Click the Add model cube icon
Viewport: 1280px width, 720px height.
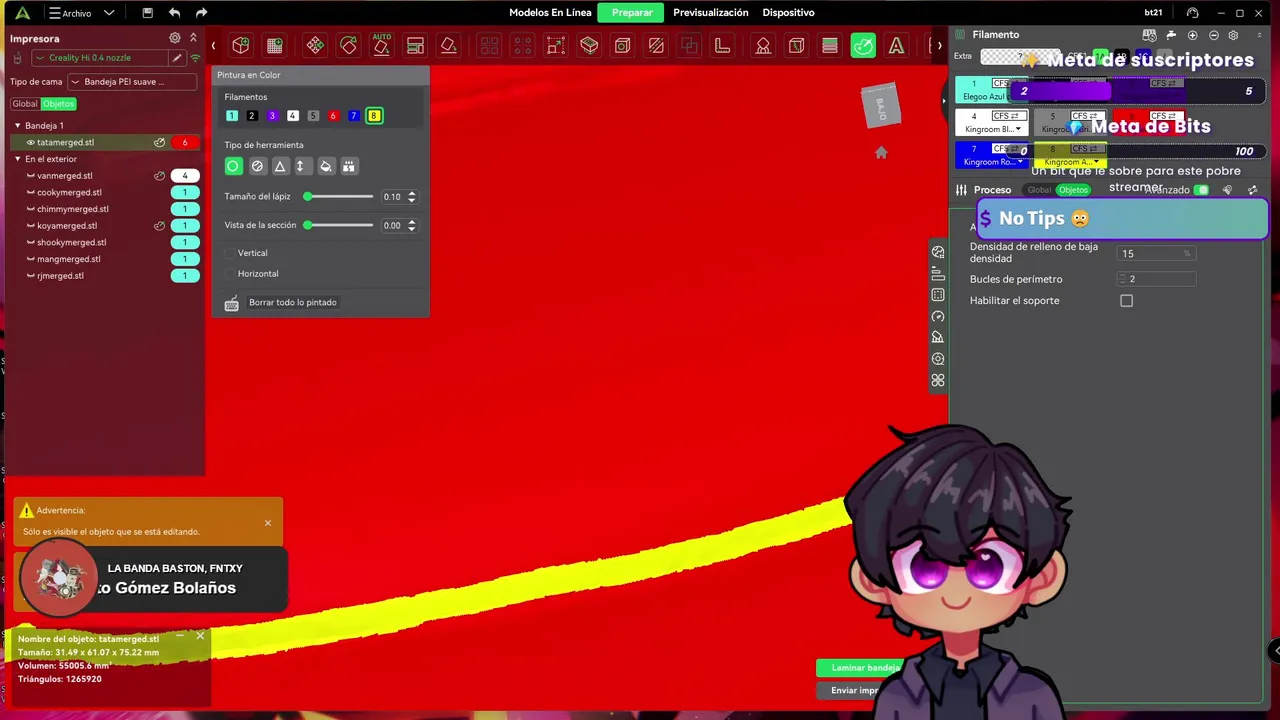point(241,45)
